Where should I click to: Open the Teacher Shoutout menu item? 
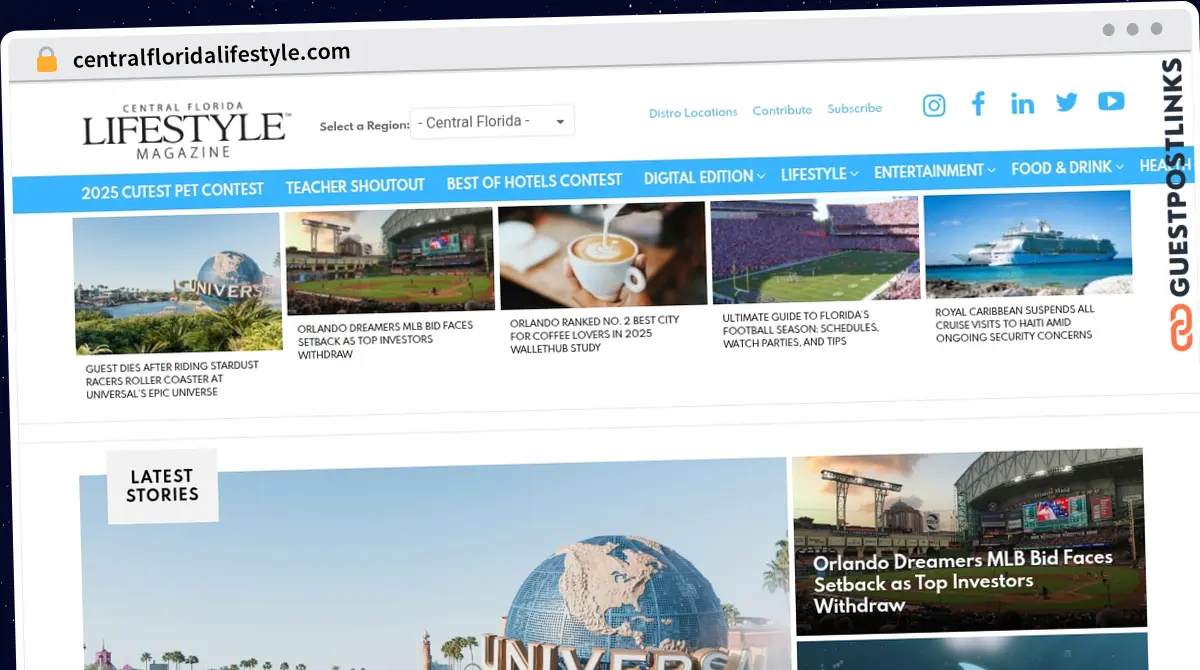[355, 185]
